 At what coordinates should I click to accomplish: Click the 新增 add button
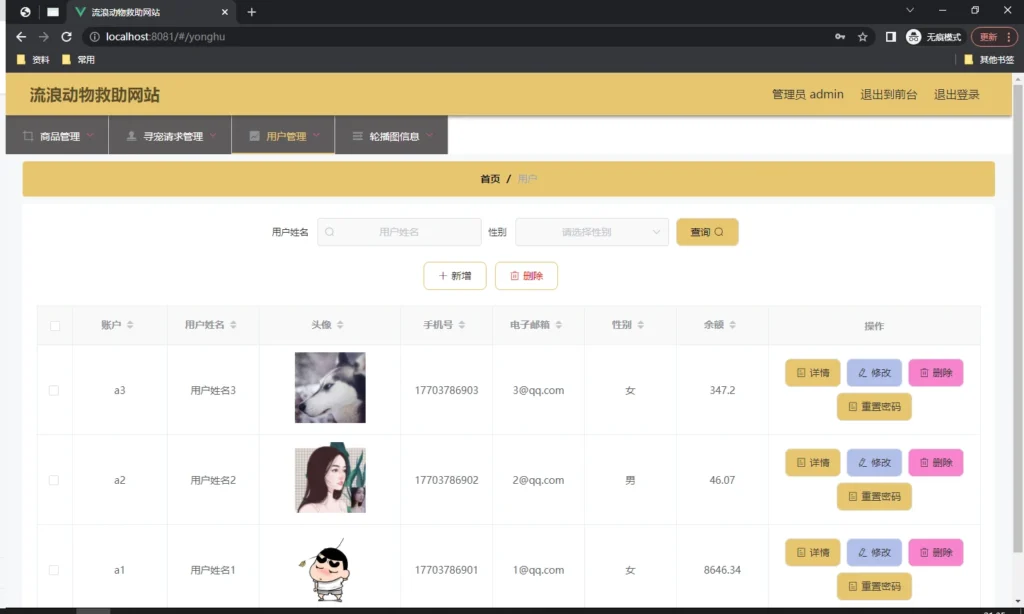pos(455,276)
